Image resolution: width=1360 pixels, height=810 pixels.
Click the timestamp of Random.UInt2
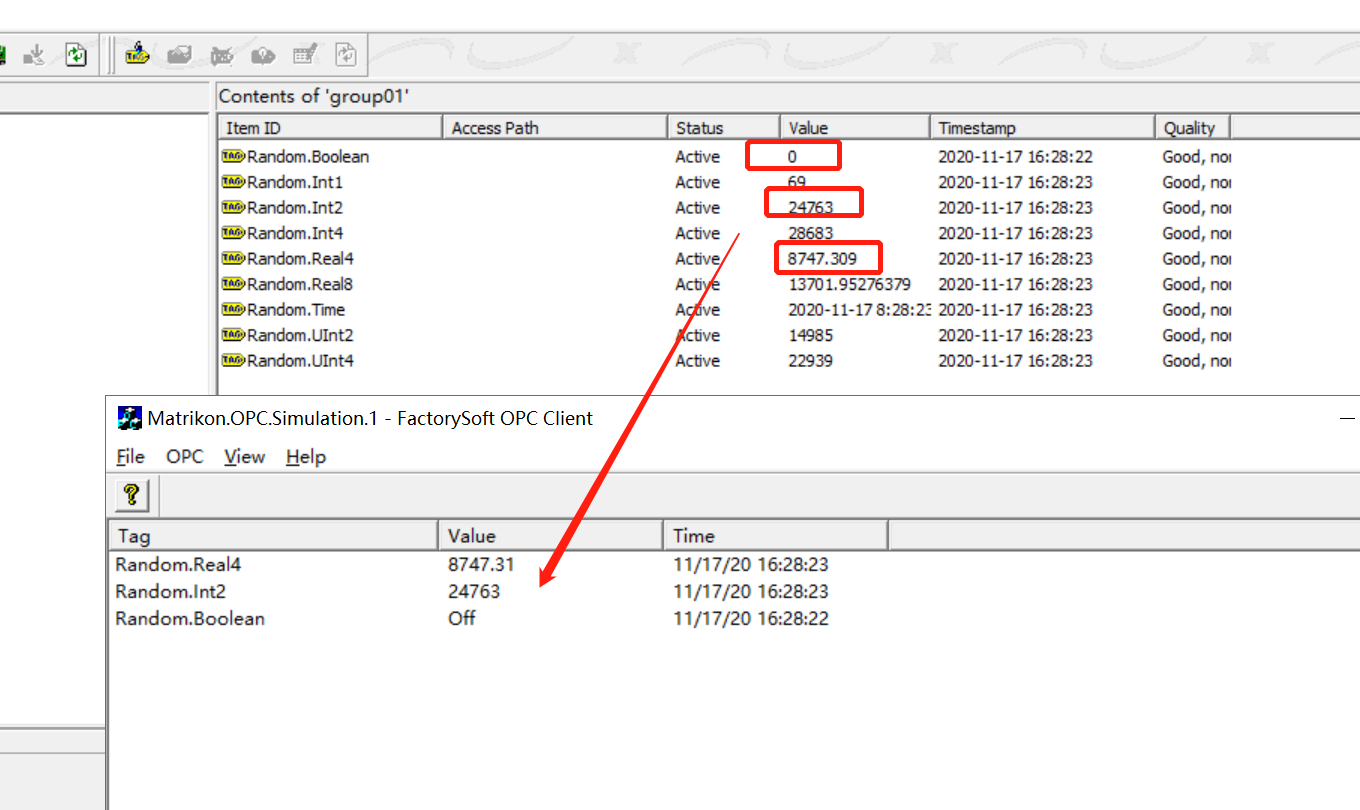1015,335
